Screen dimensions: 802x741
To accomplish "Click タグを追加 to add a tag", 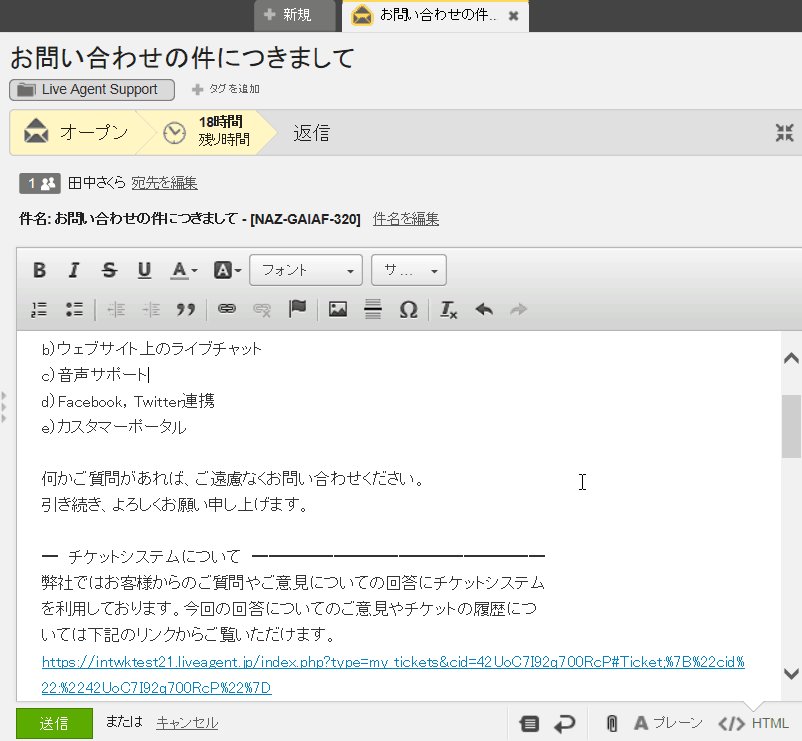I will pos(226,89).
